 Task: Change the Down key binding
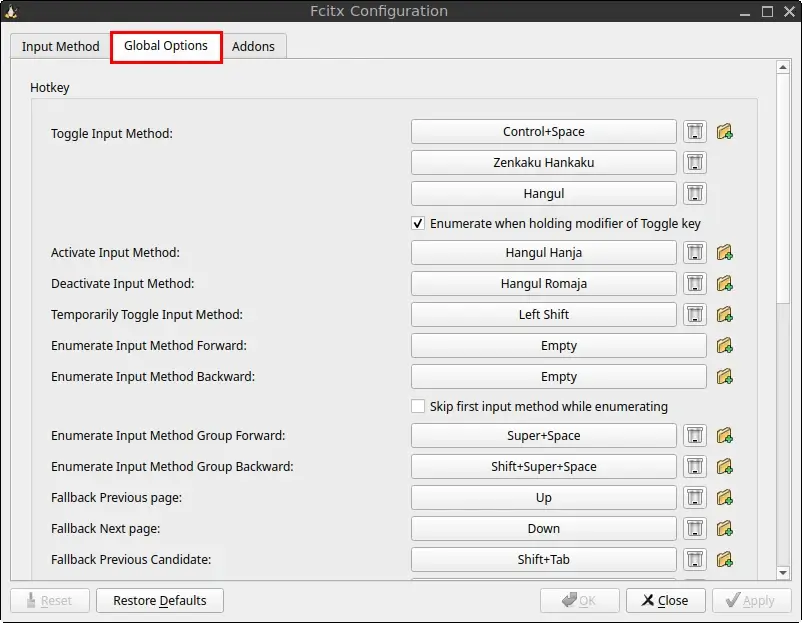click(544, 529)
